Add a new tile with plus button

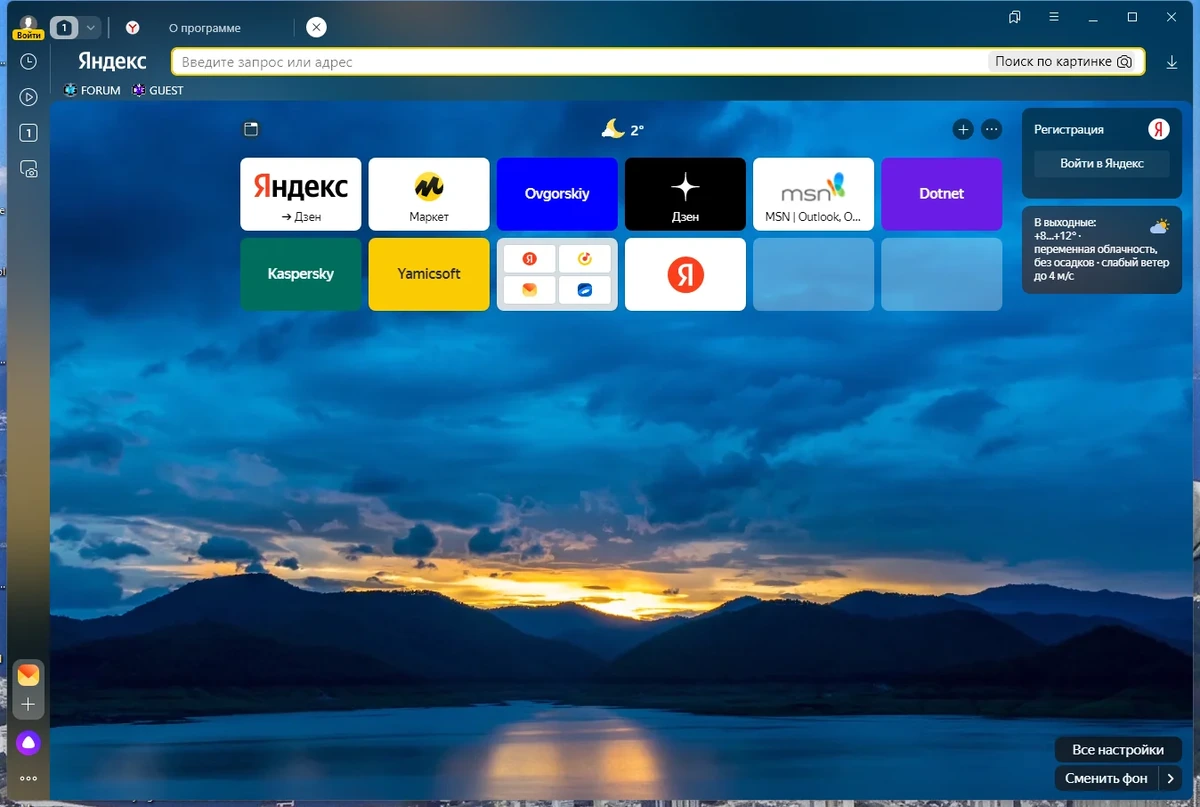click(x=962, y=129)
